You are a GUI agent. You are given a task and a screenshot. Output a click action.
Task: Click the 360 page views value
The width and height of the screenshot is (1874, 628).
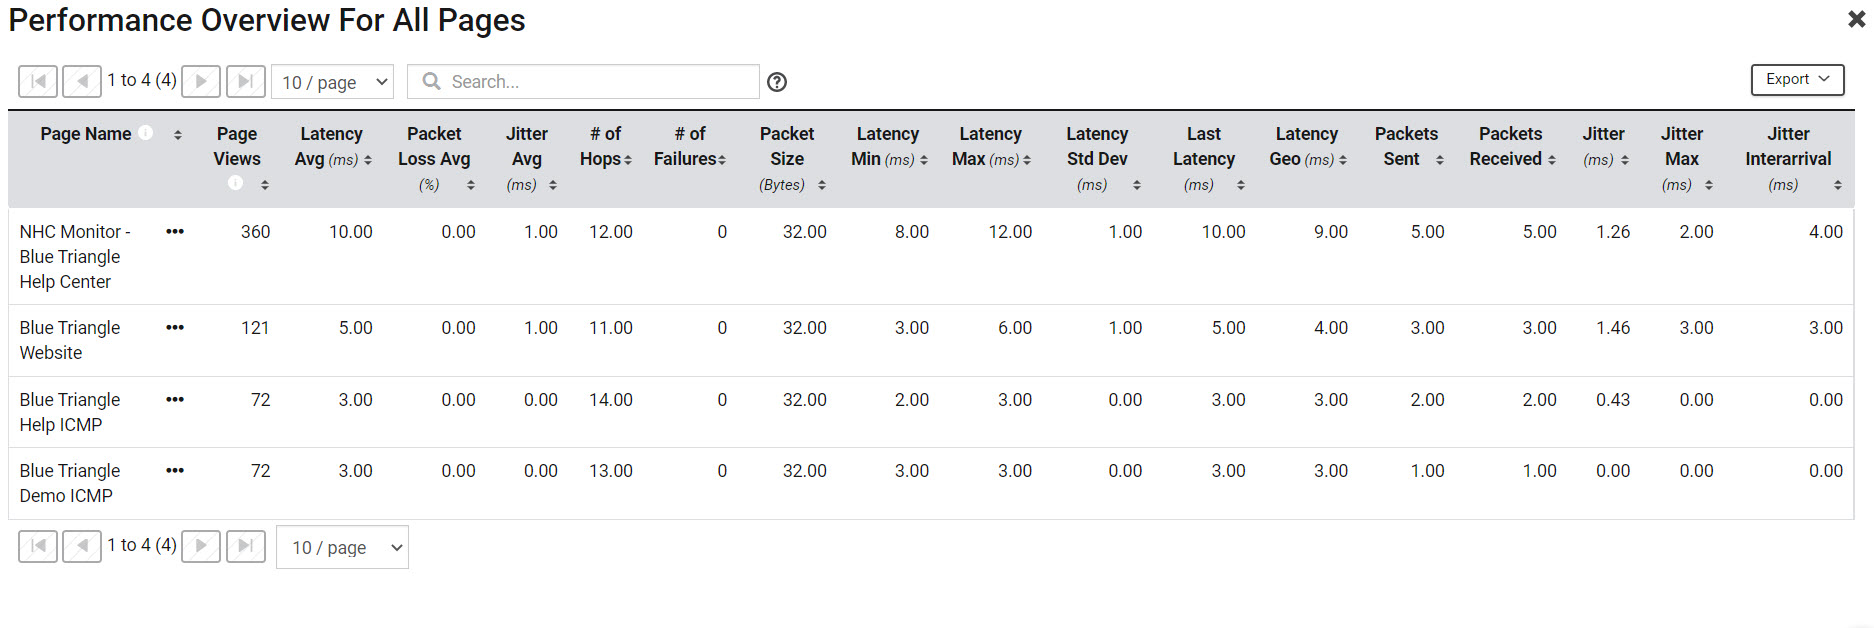pyautogui.click(x=255, y=232)
